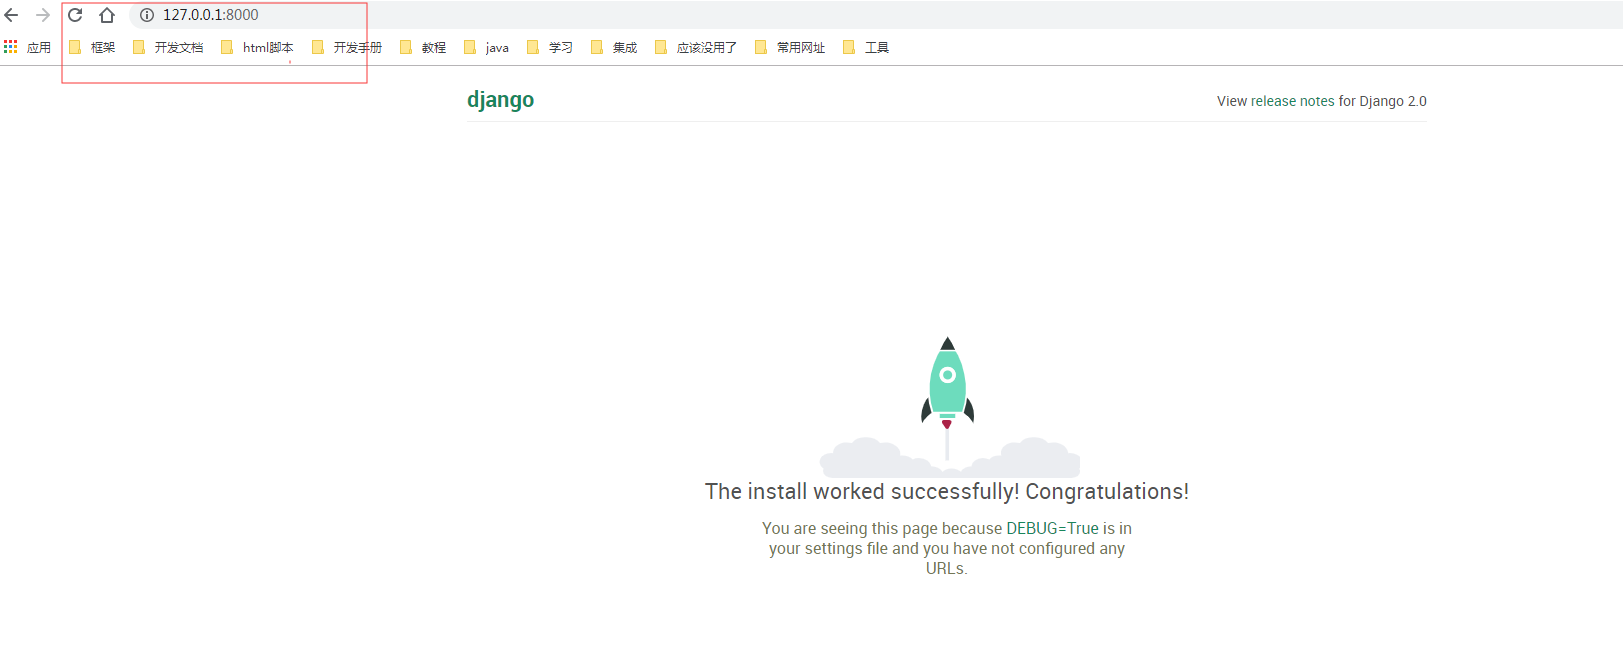The height and width of the screenshot is (659, 1623).
Task: Open the browser home page icon
Action: tap(107, 15)
